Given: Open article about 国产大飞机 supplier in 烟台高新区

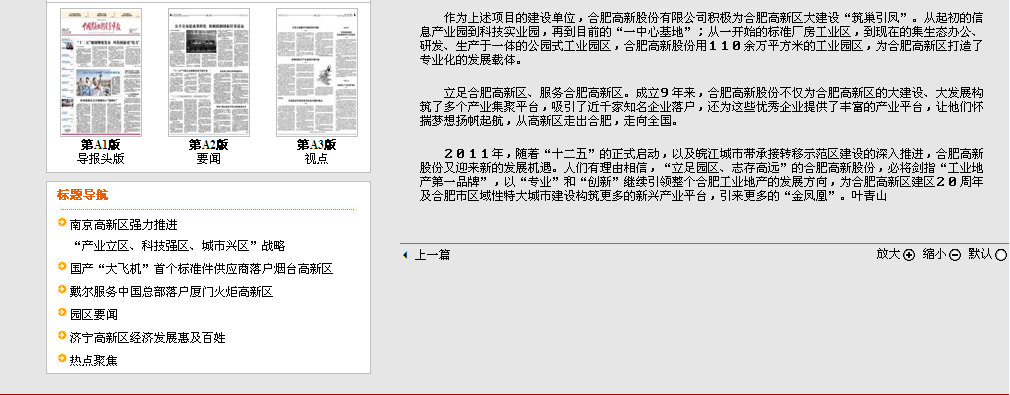Looking at the screenshot, I should click(202, 269).
